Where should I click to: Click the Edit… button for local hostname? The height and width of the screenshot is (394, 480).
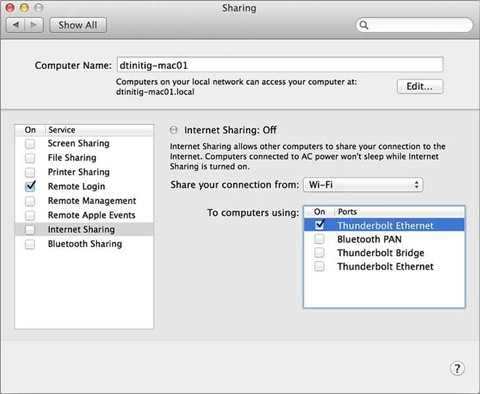(420, 87)
